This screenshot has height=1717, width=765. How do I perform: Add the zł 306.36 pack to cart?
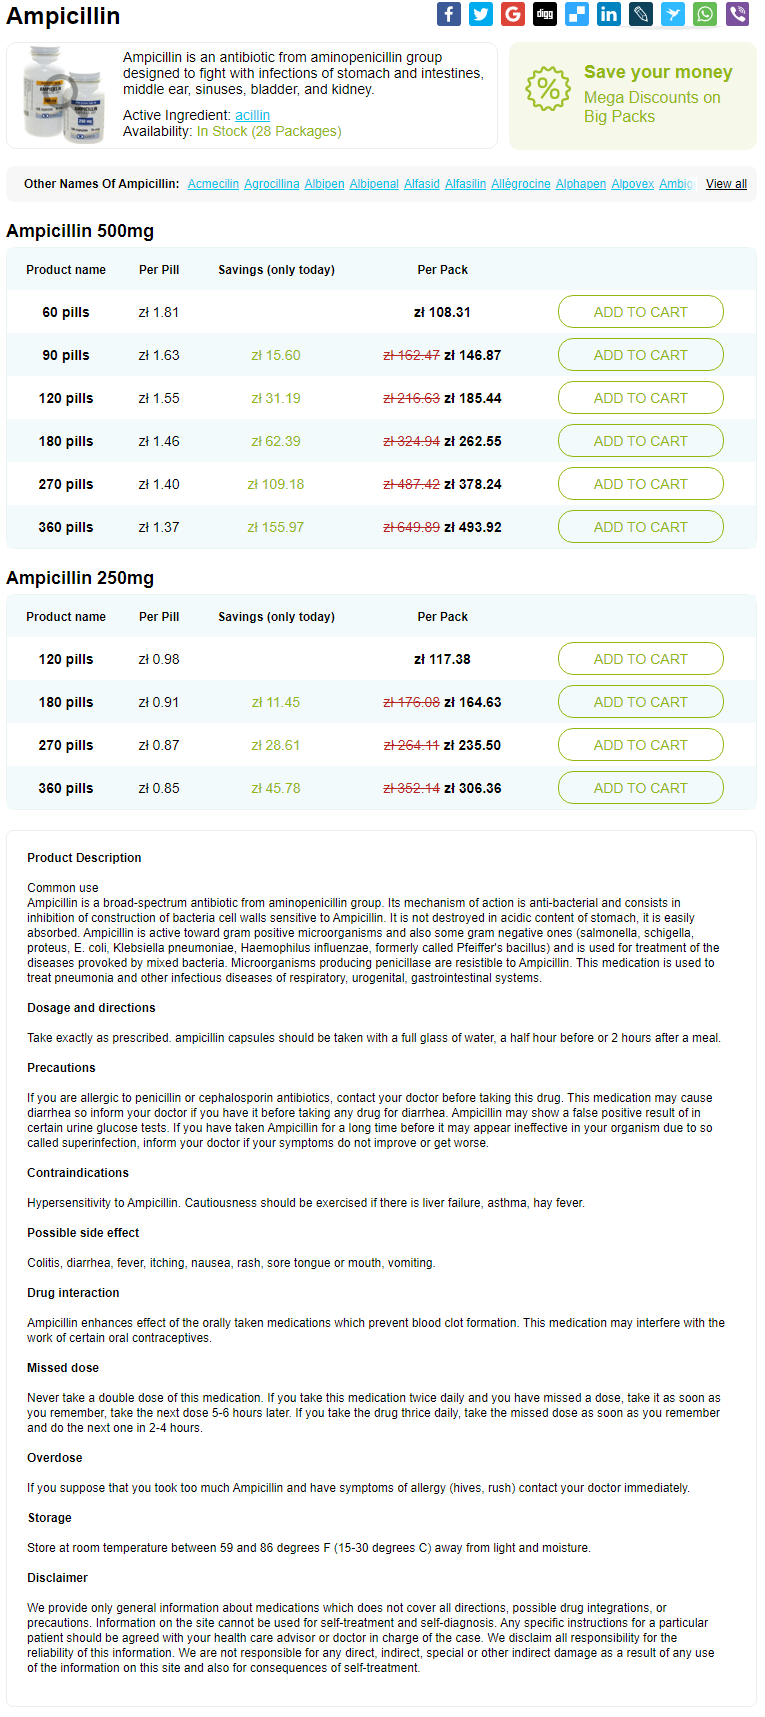(640, 788)
